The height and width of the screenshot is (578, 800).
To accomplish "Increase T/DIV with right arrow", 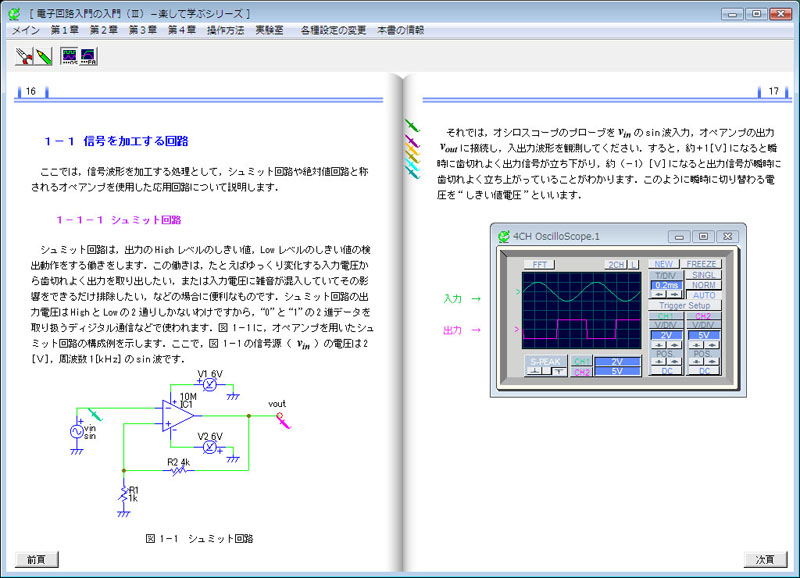I will (x=674, y=295).
